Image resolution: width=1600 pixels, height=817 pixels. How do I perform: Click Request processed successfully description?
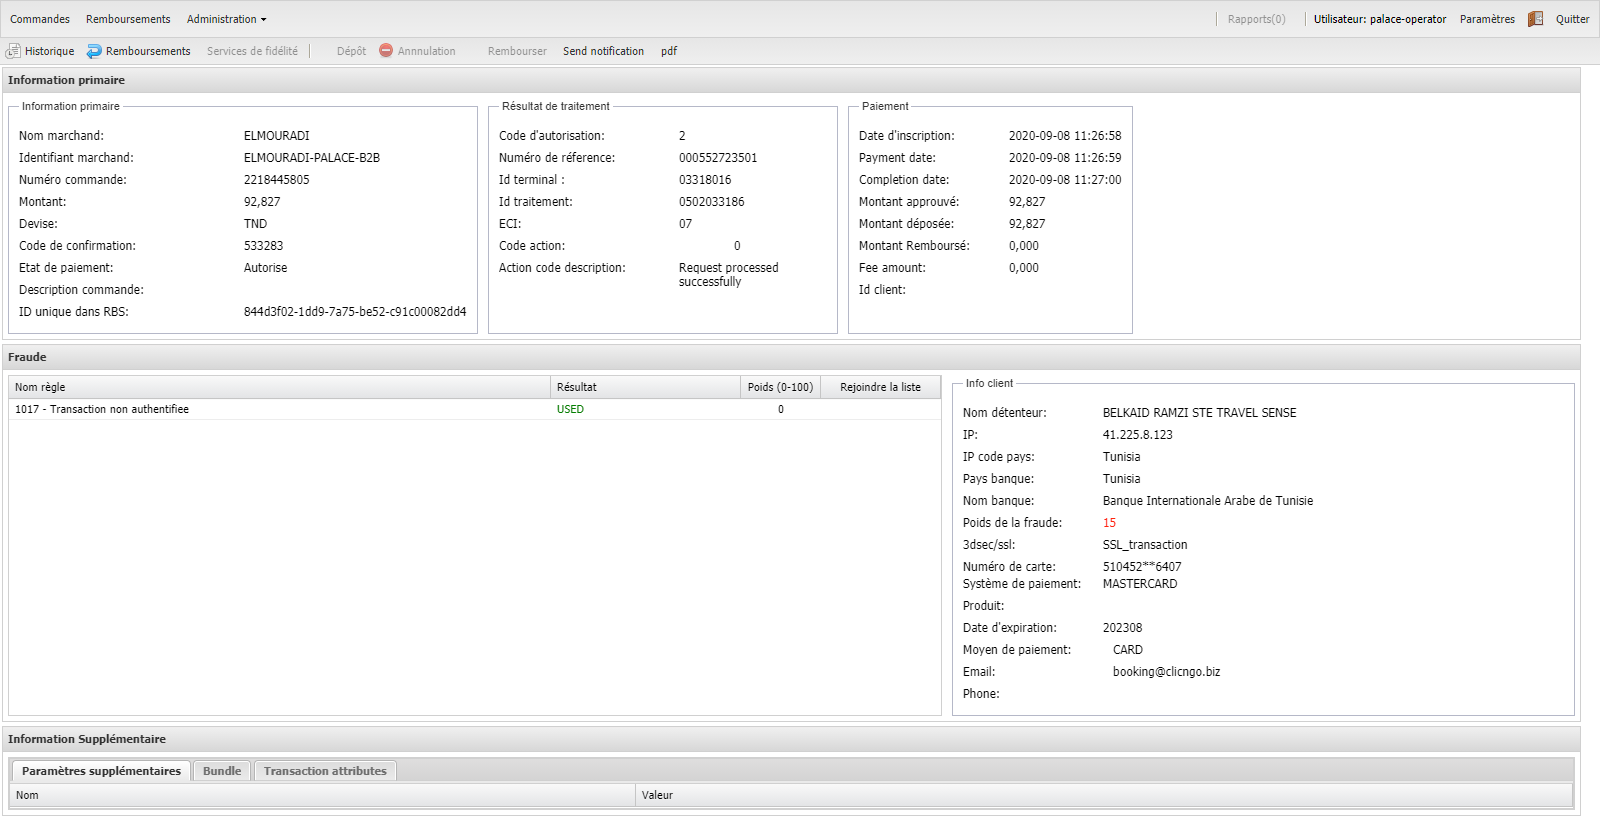click(x=728, y=275)
